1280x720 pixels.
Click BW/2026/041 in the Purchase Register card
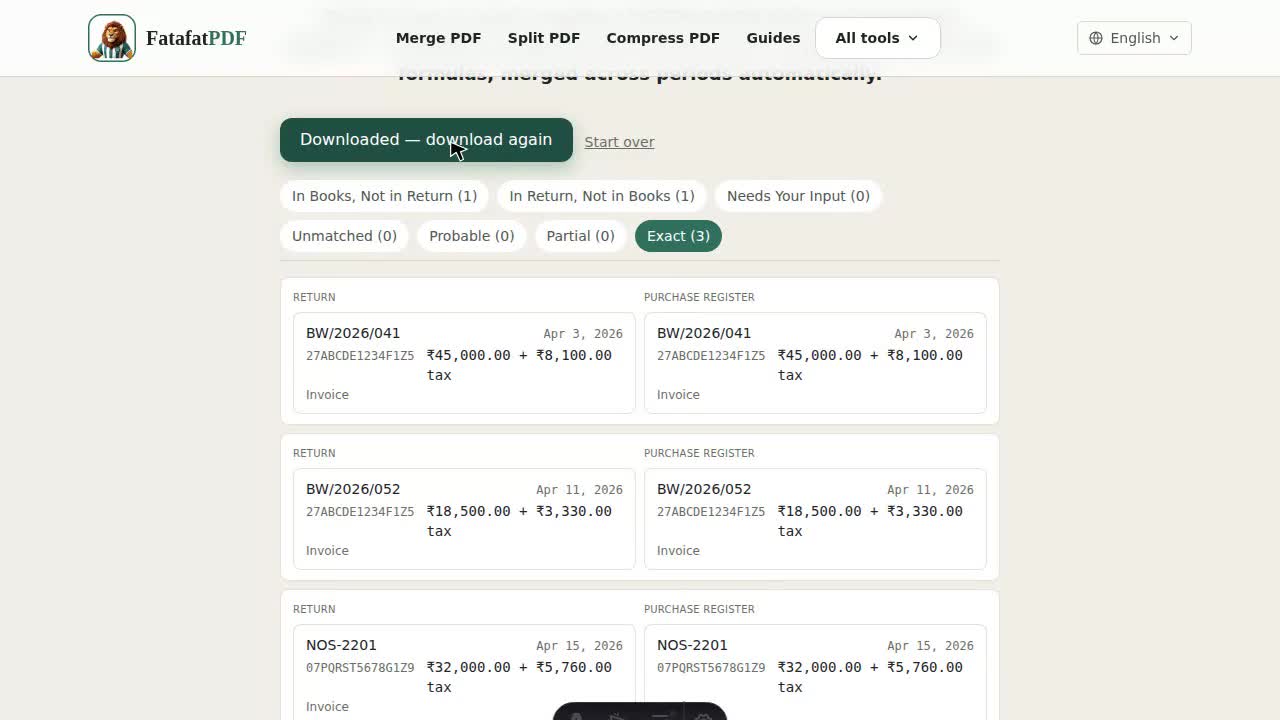704,333
